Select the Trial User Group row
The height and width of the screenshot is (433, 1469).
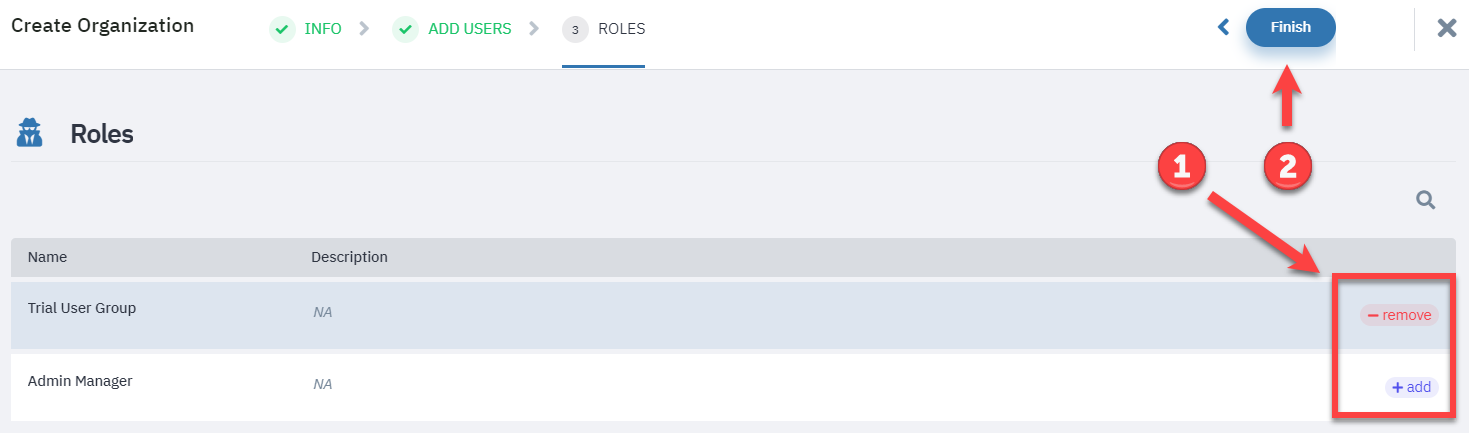734,315
